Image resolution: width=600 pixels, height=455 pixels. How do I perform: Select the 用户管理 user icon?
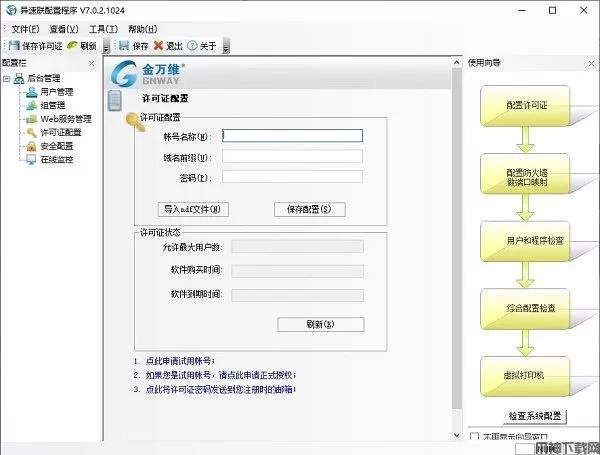(x=31, y=92)
